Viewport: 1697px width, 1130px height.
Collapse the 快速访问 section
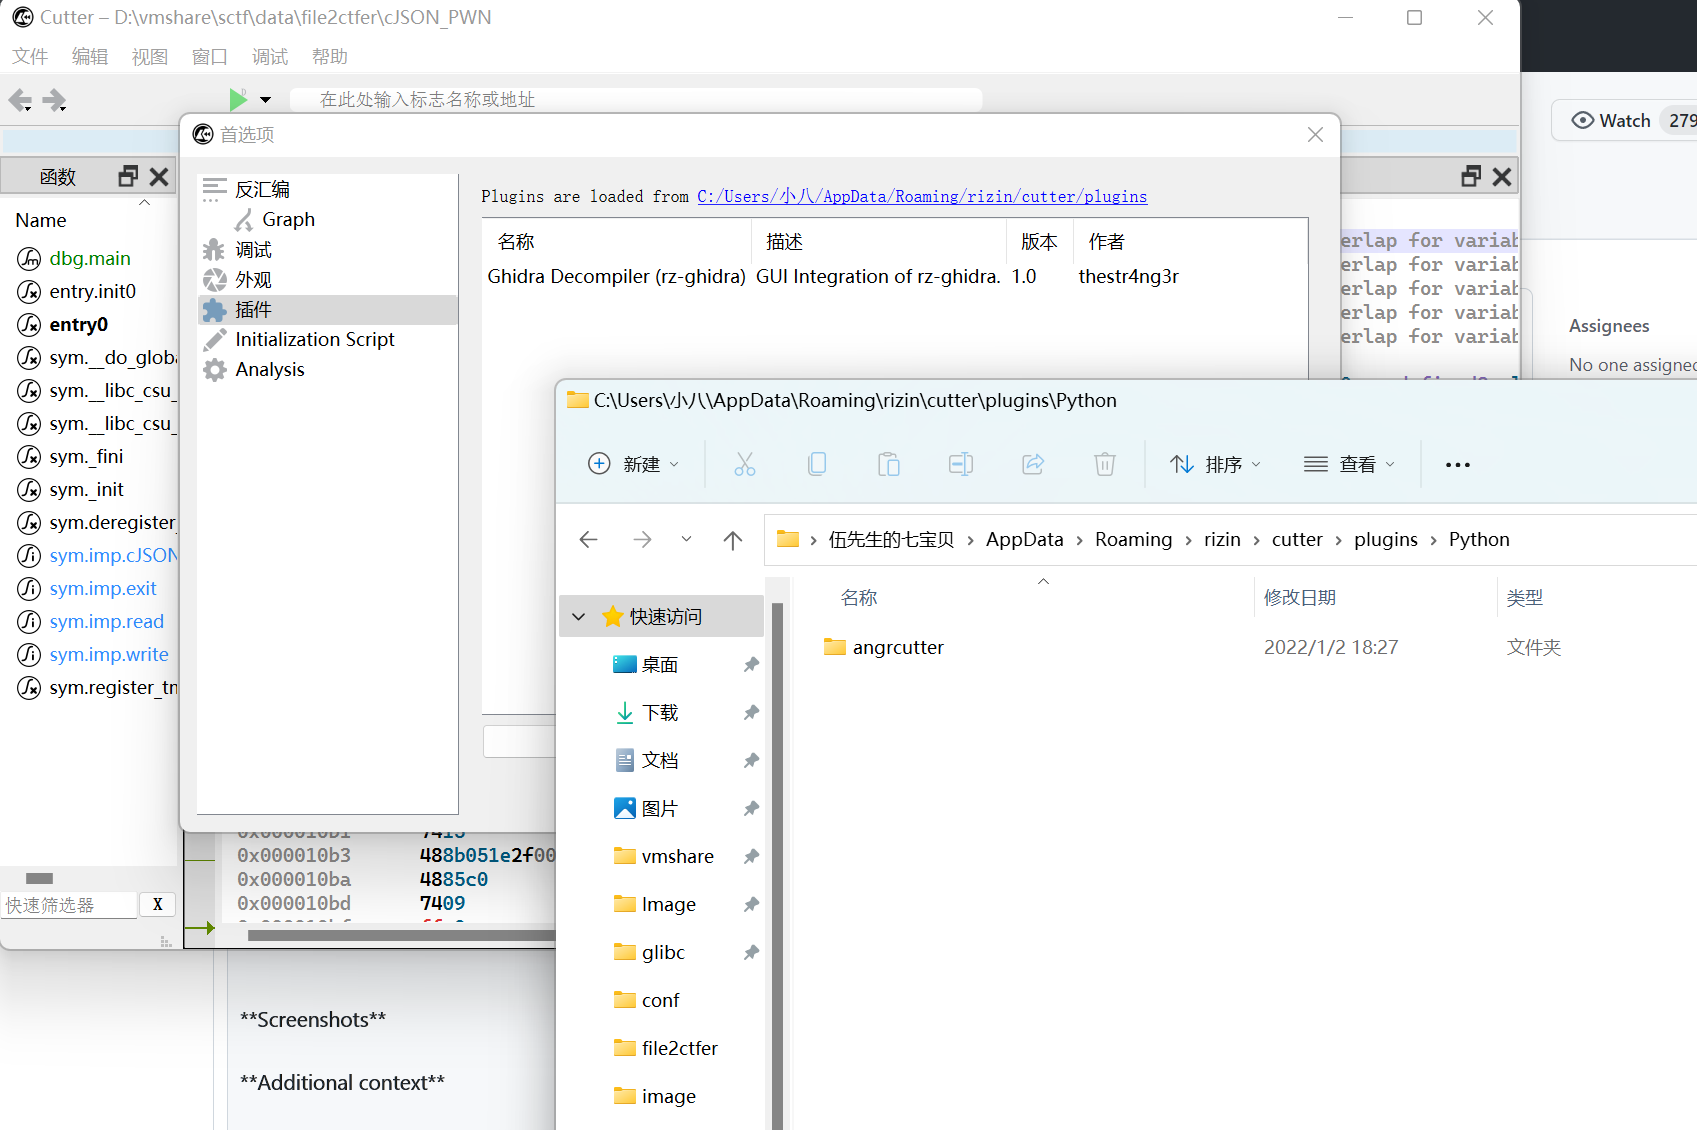point(578,616)
